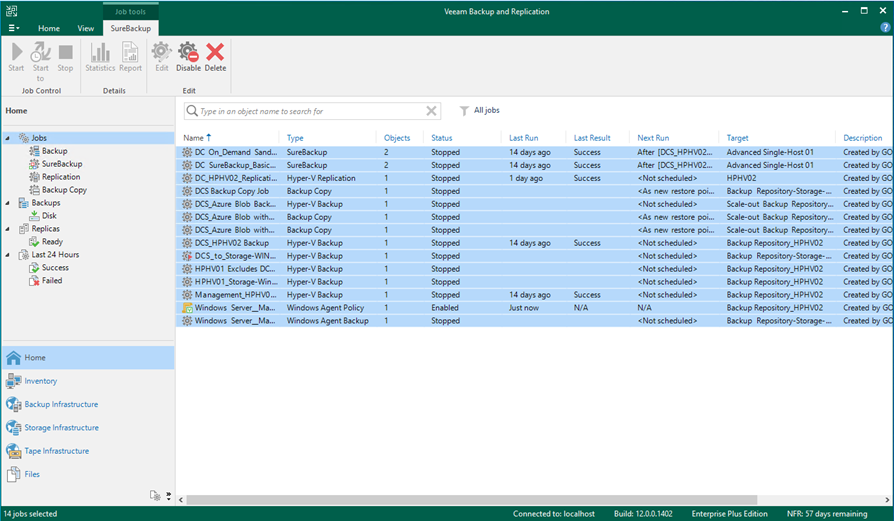Open Backup Infrastructure in navigation pane
This screenshot has height=521, width=894.
[61, 404]
